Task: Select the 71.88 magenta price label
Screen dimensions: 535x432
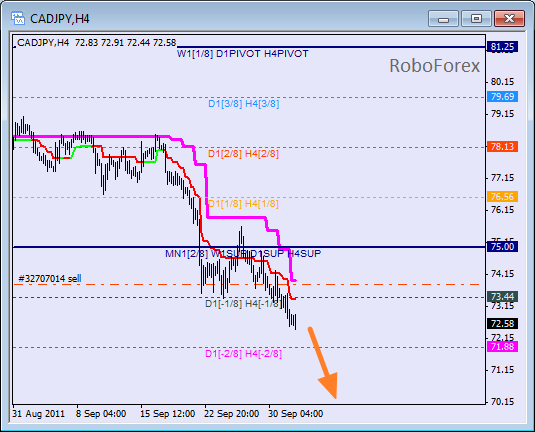Action: tap(502, 347)
